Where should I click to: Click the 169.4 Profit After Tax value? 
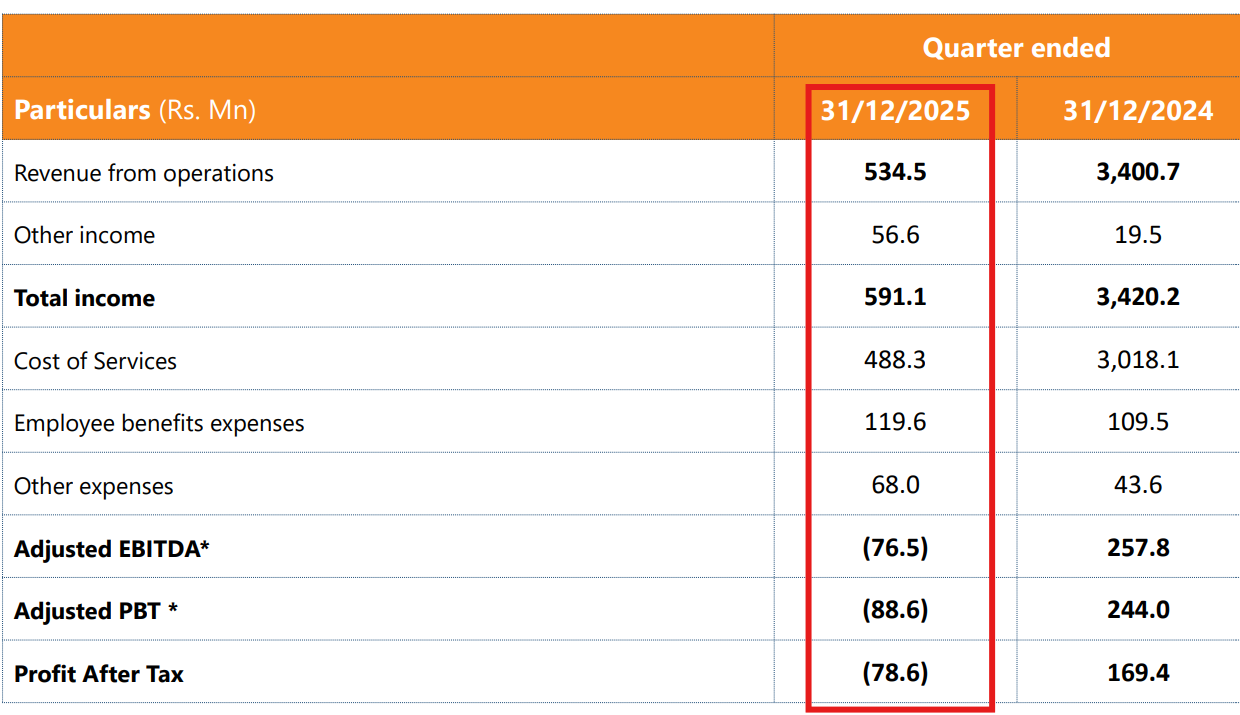click(x=1138, y=673)
